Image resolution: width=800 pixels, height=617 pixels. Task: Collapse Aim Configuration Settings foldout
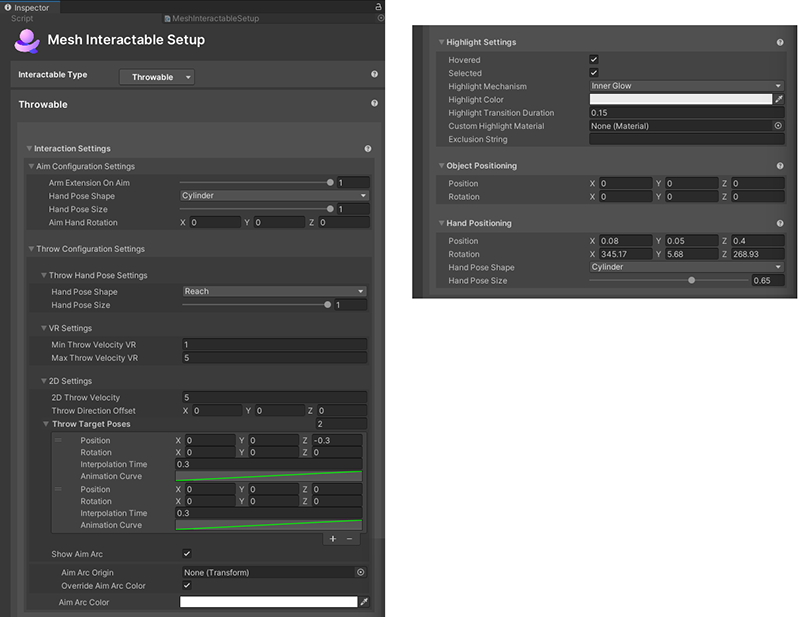tap(32, 166)
